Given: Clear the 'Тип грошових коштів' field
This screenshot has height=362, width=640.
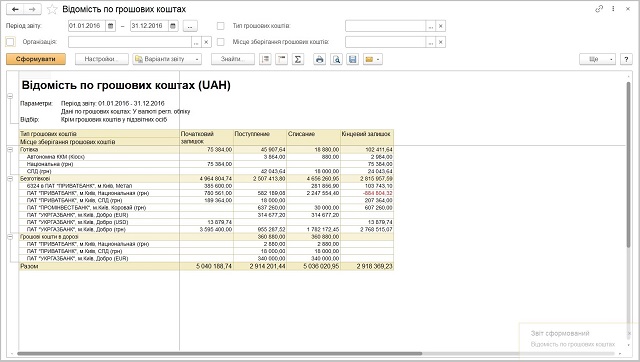Looking at the screenshot, I should (441, 26).
